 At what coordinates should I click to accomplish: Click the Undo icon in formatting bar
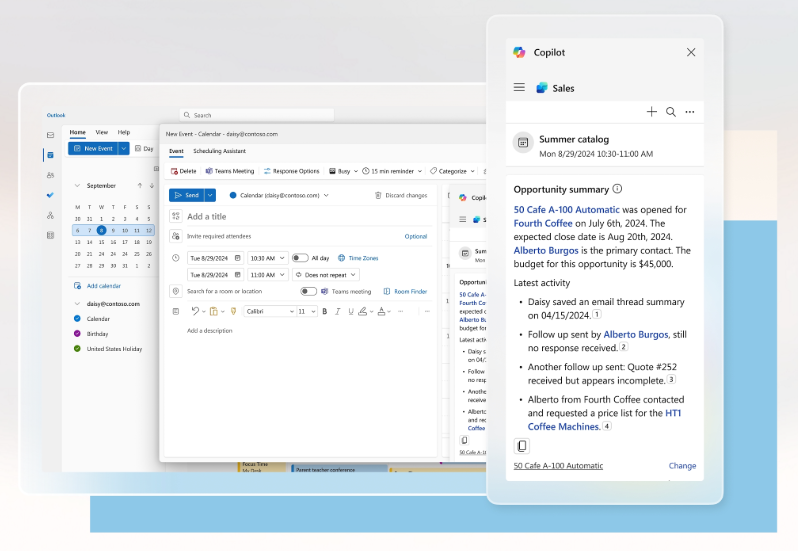coord(195,311)
